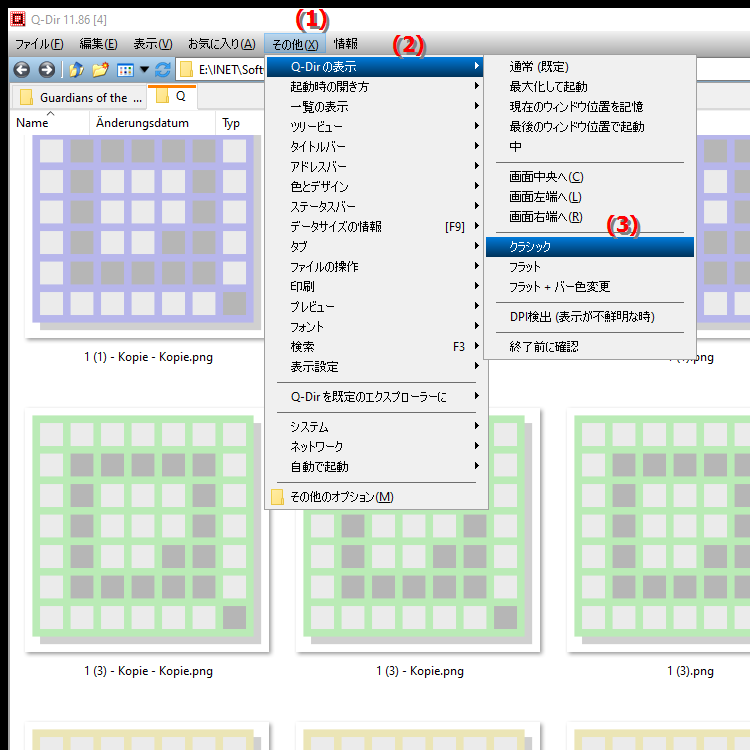Expand the アドレスバー submenu
The image size is (750, 750).
[x=375, y=167]
